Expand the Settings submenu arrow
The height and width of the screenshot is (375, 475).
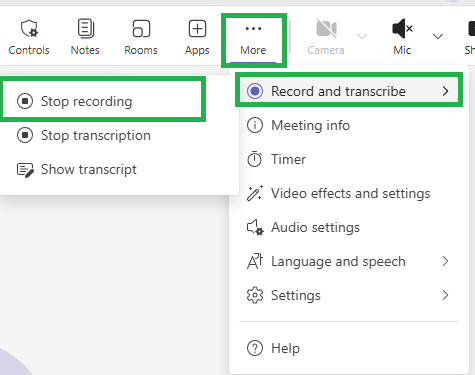pos(446,295)
